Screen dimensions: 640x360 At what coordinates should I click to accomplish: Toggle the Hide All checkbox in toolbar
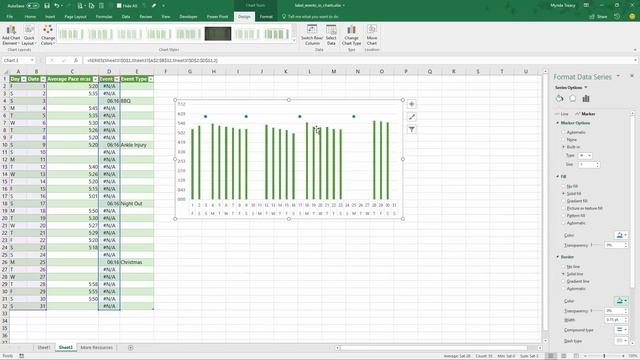[119, 6]
